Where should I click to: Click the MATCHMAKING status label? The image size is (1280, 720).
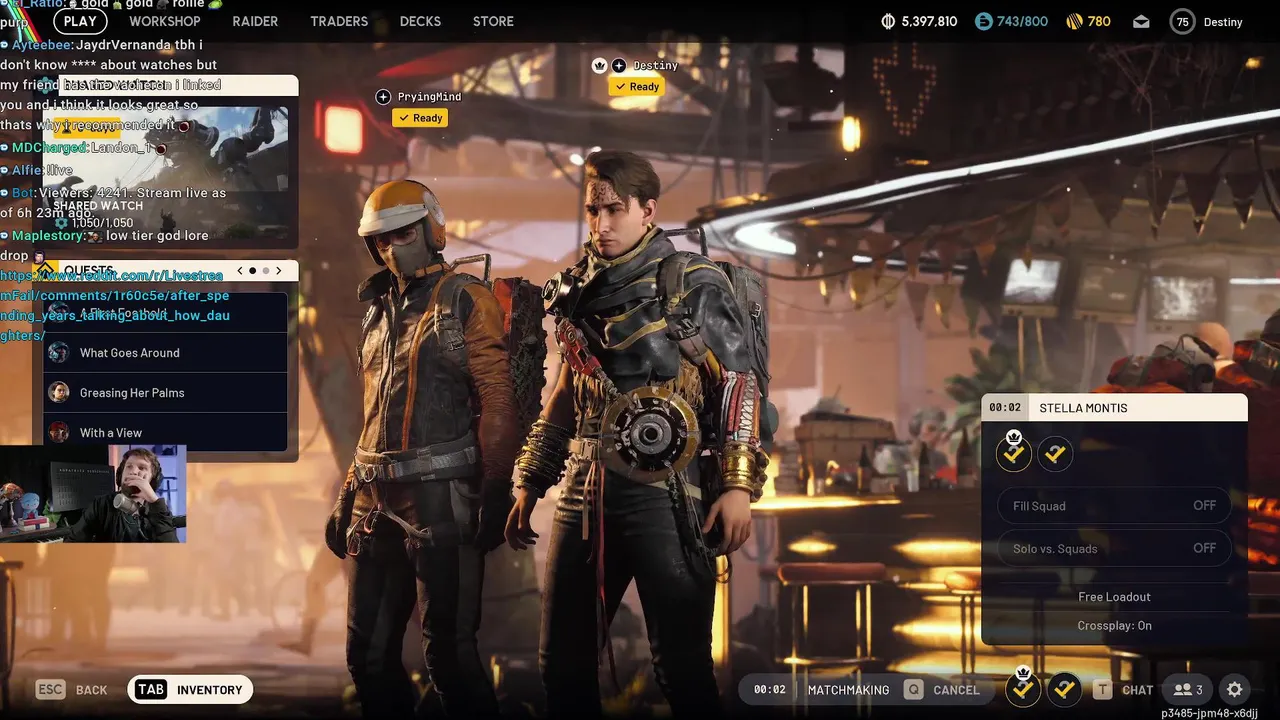[x=848, y=690]
